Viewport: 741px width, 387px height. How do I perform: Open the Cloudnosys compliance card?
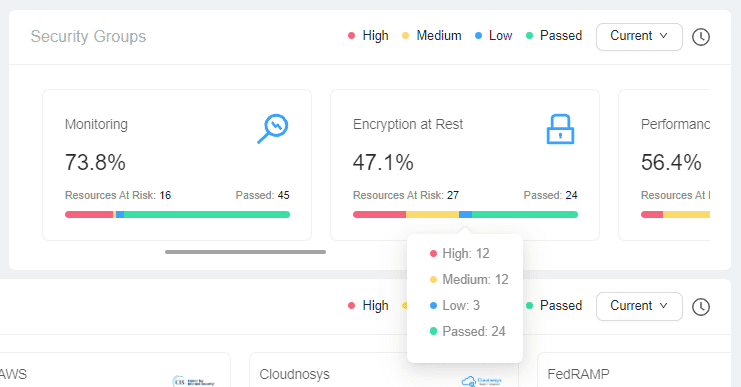coord(384,370)
